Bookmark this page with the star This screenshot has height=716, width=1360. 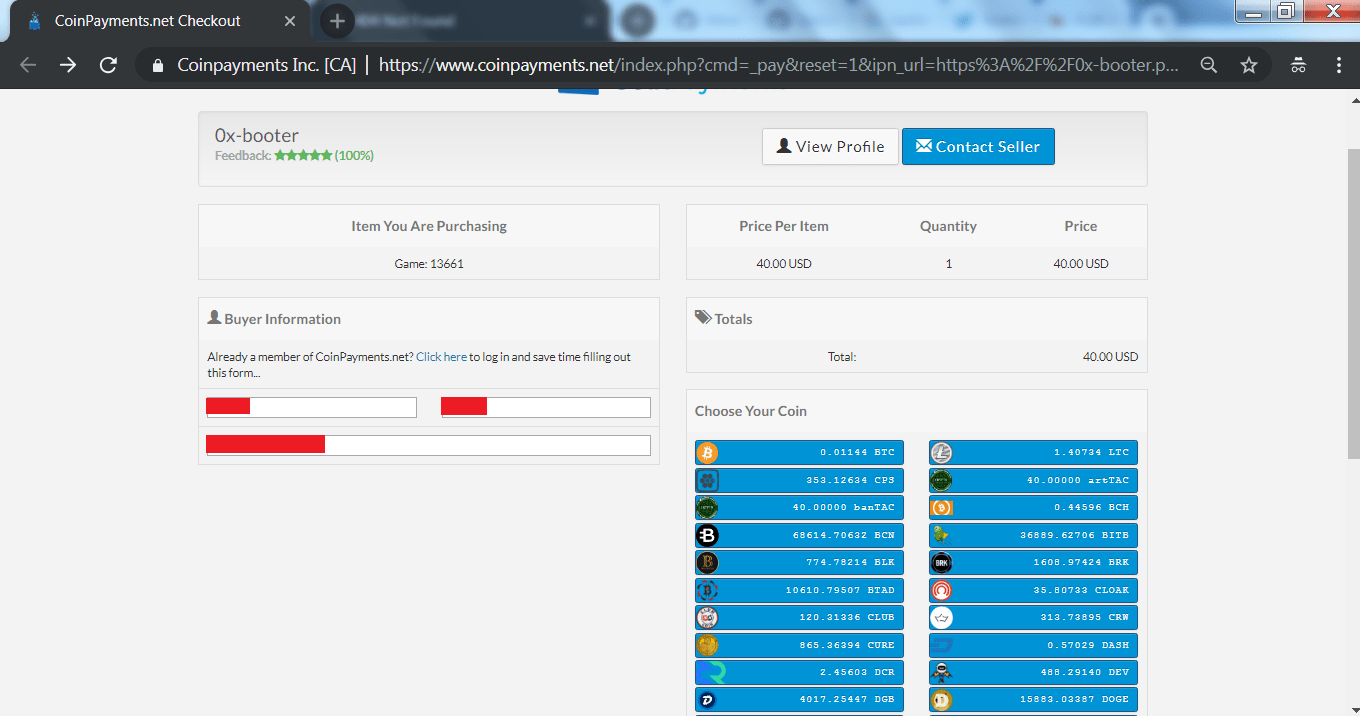tap(1249, 65)
